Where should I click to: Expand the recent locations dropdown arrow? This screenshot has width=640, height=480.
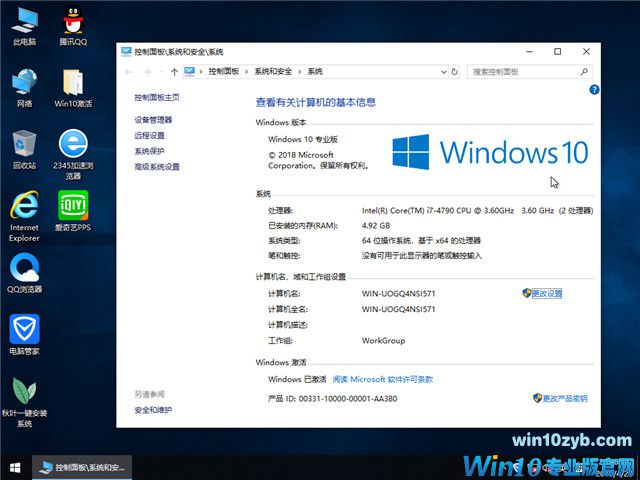(161, 72)
